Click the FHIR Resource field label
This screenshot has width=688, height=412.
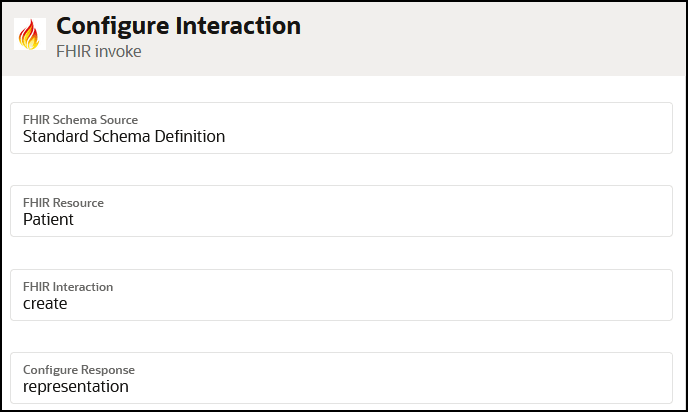click(x=63, y=203)
